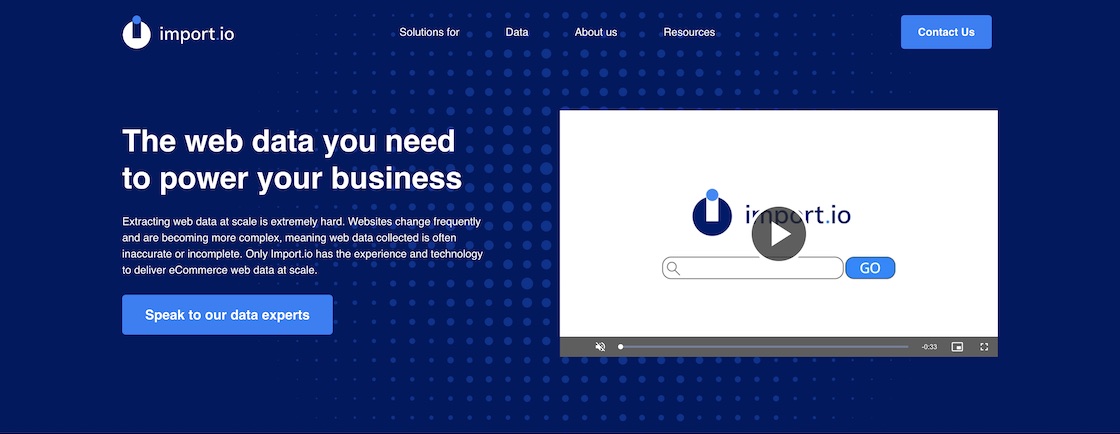Open the Data menu

coord(516,32)
